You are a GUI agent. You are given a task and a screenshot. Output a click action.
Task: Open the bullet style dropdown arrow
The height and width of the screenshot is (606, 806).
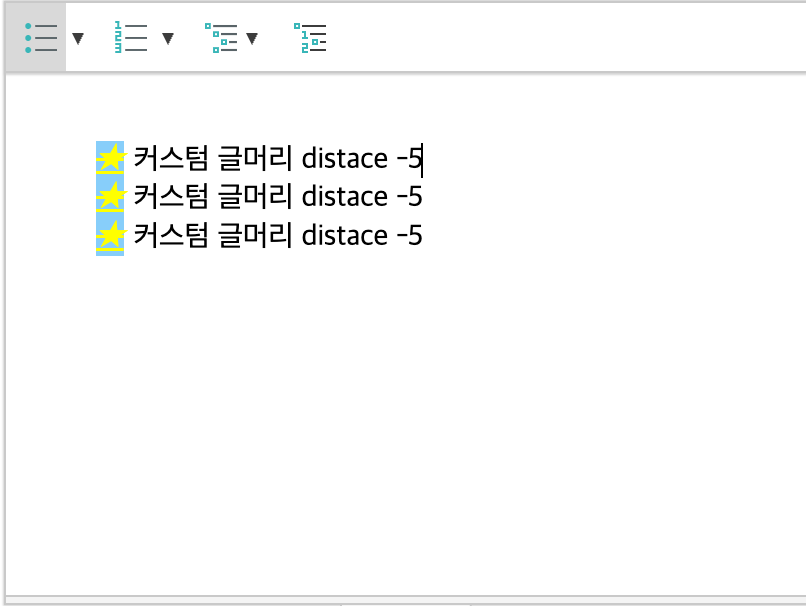point(78,39)
